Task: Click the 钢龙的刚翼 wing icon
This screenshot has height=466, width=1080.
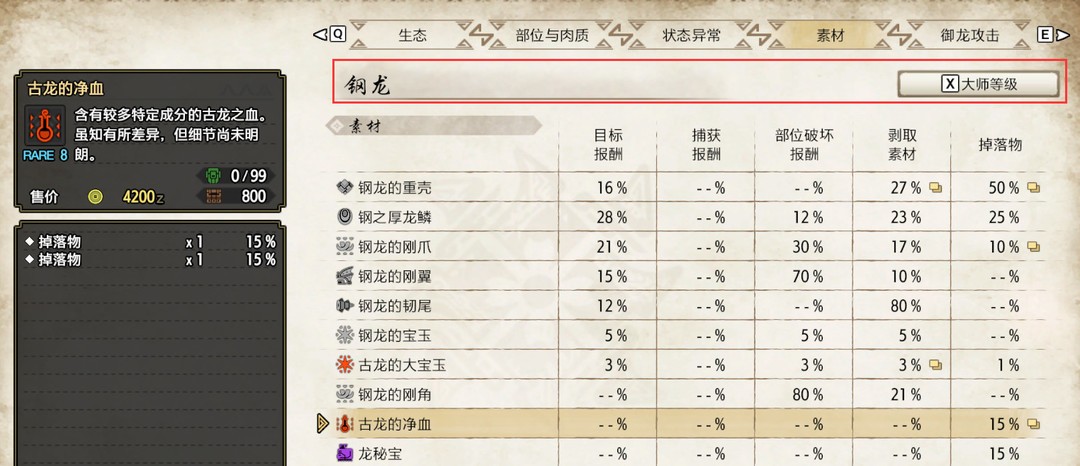Action: (x=344, y=276)
